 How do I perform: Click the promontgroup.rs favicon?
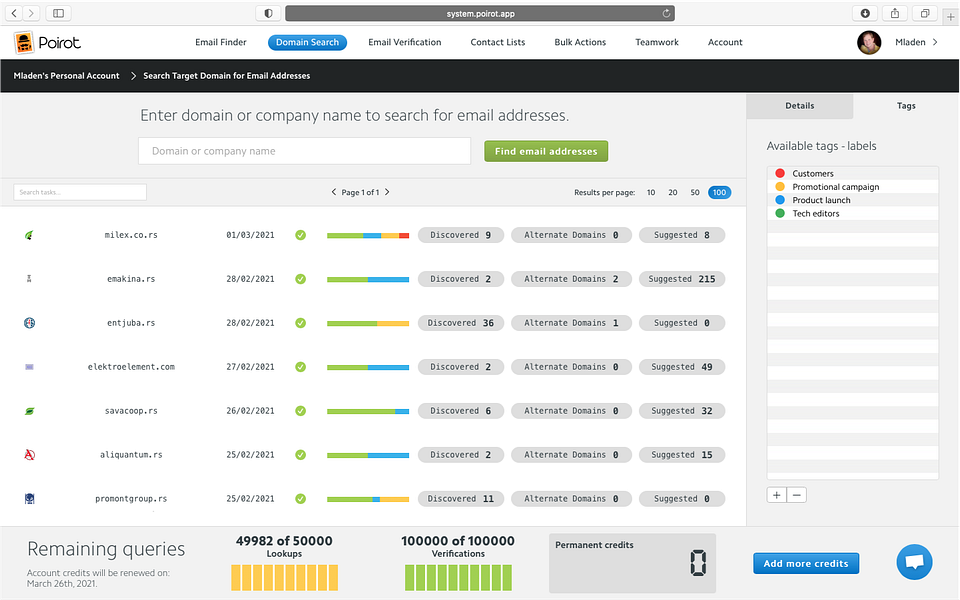(29, 498)
